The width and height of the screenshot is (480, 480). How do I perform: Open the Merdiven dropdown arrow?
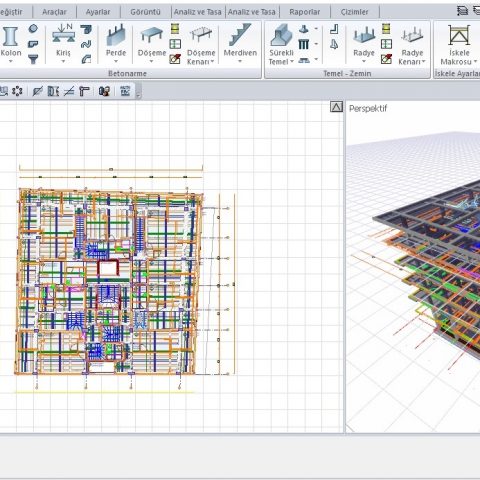point(240,61)
